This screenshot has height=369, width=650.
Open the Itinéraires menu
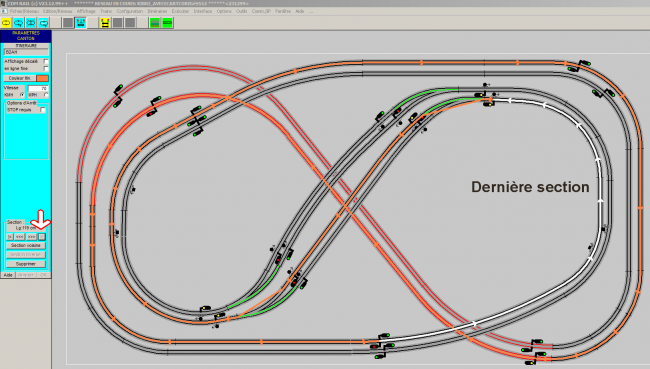(157, 11)
